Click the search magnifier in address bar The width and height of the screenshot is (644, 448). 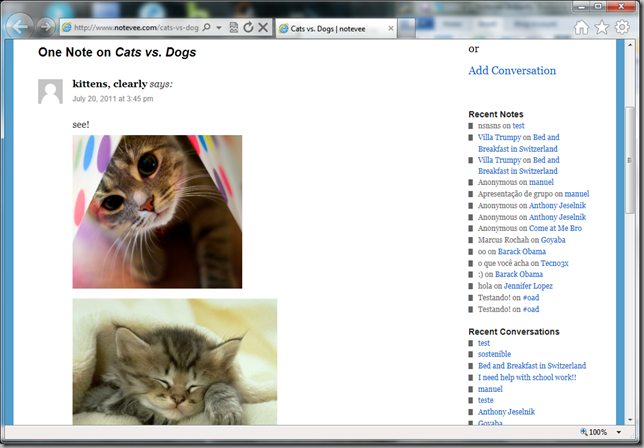(205, 28)
